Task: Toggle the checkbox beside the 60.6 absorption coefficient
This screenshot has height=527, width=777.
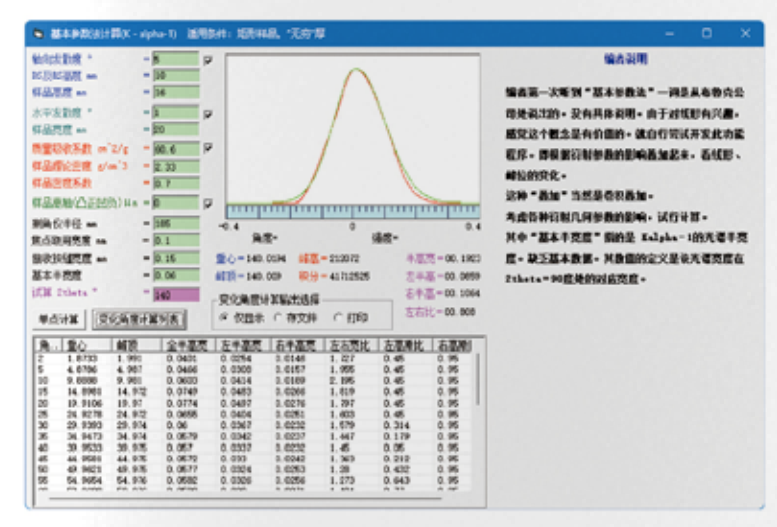Action: (x=208, y=148)
